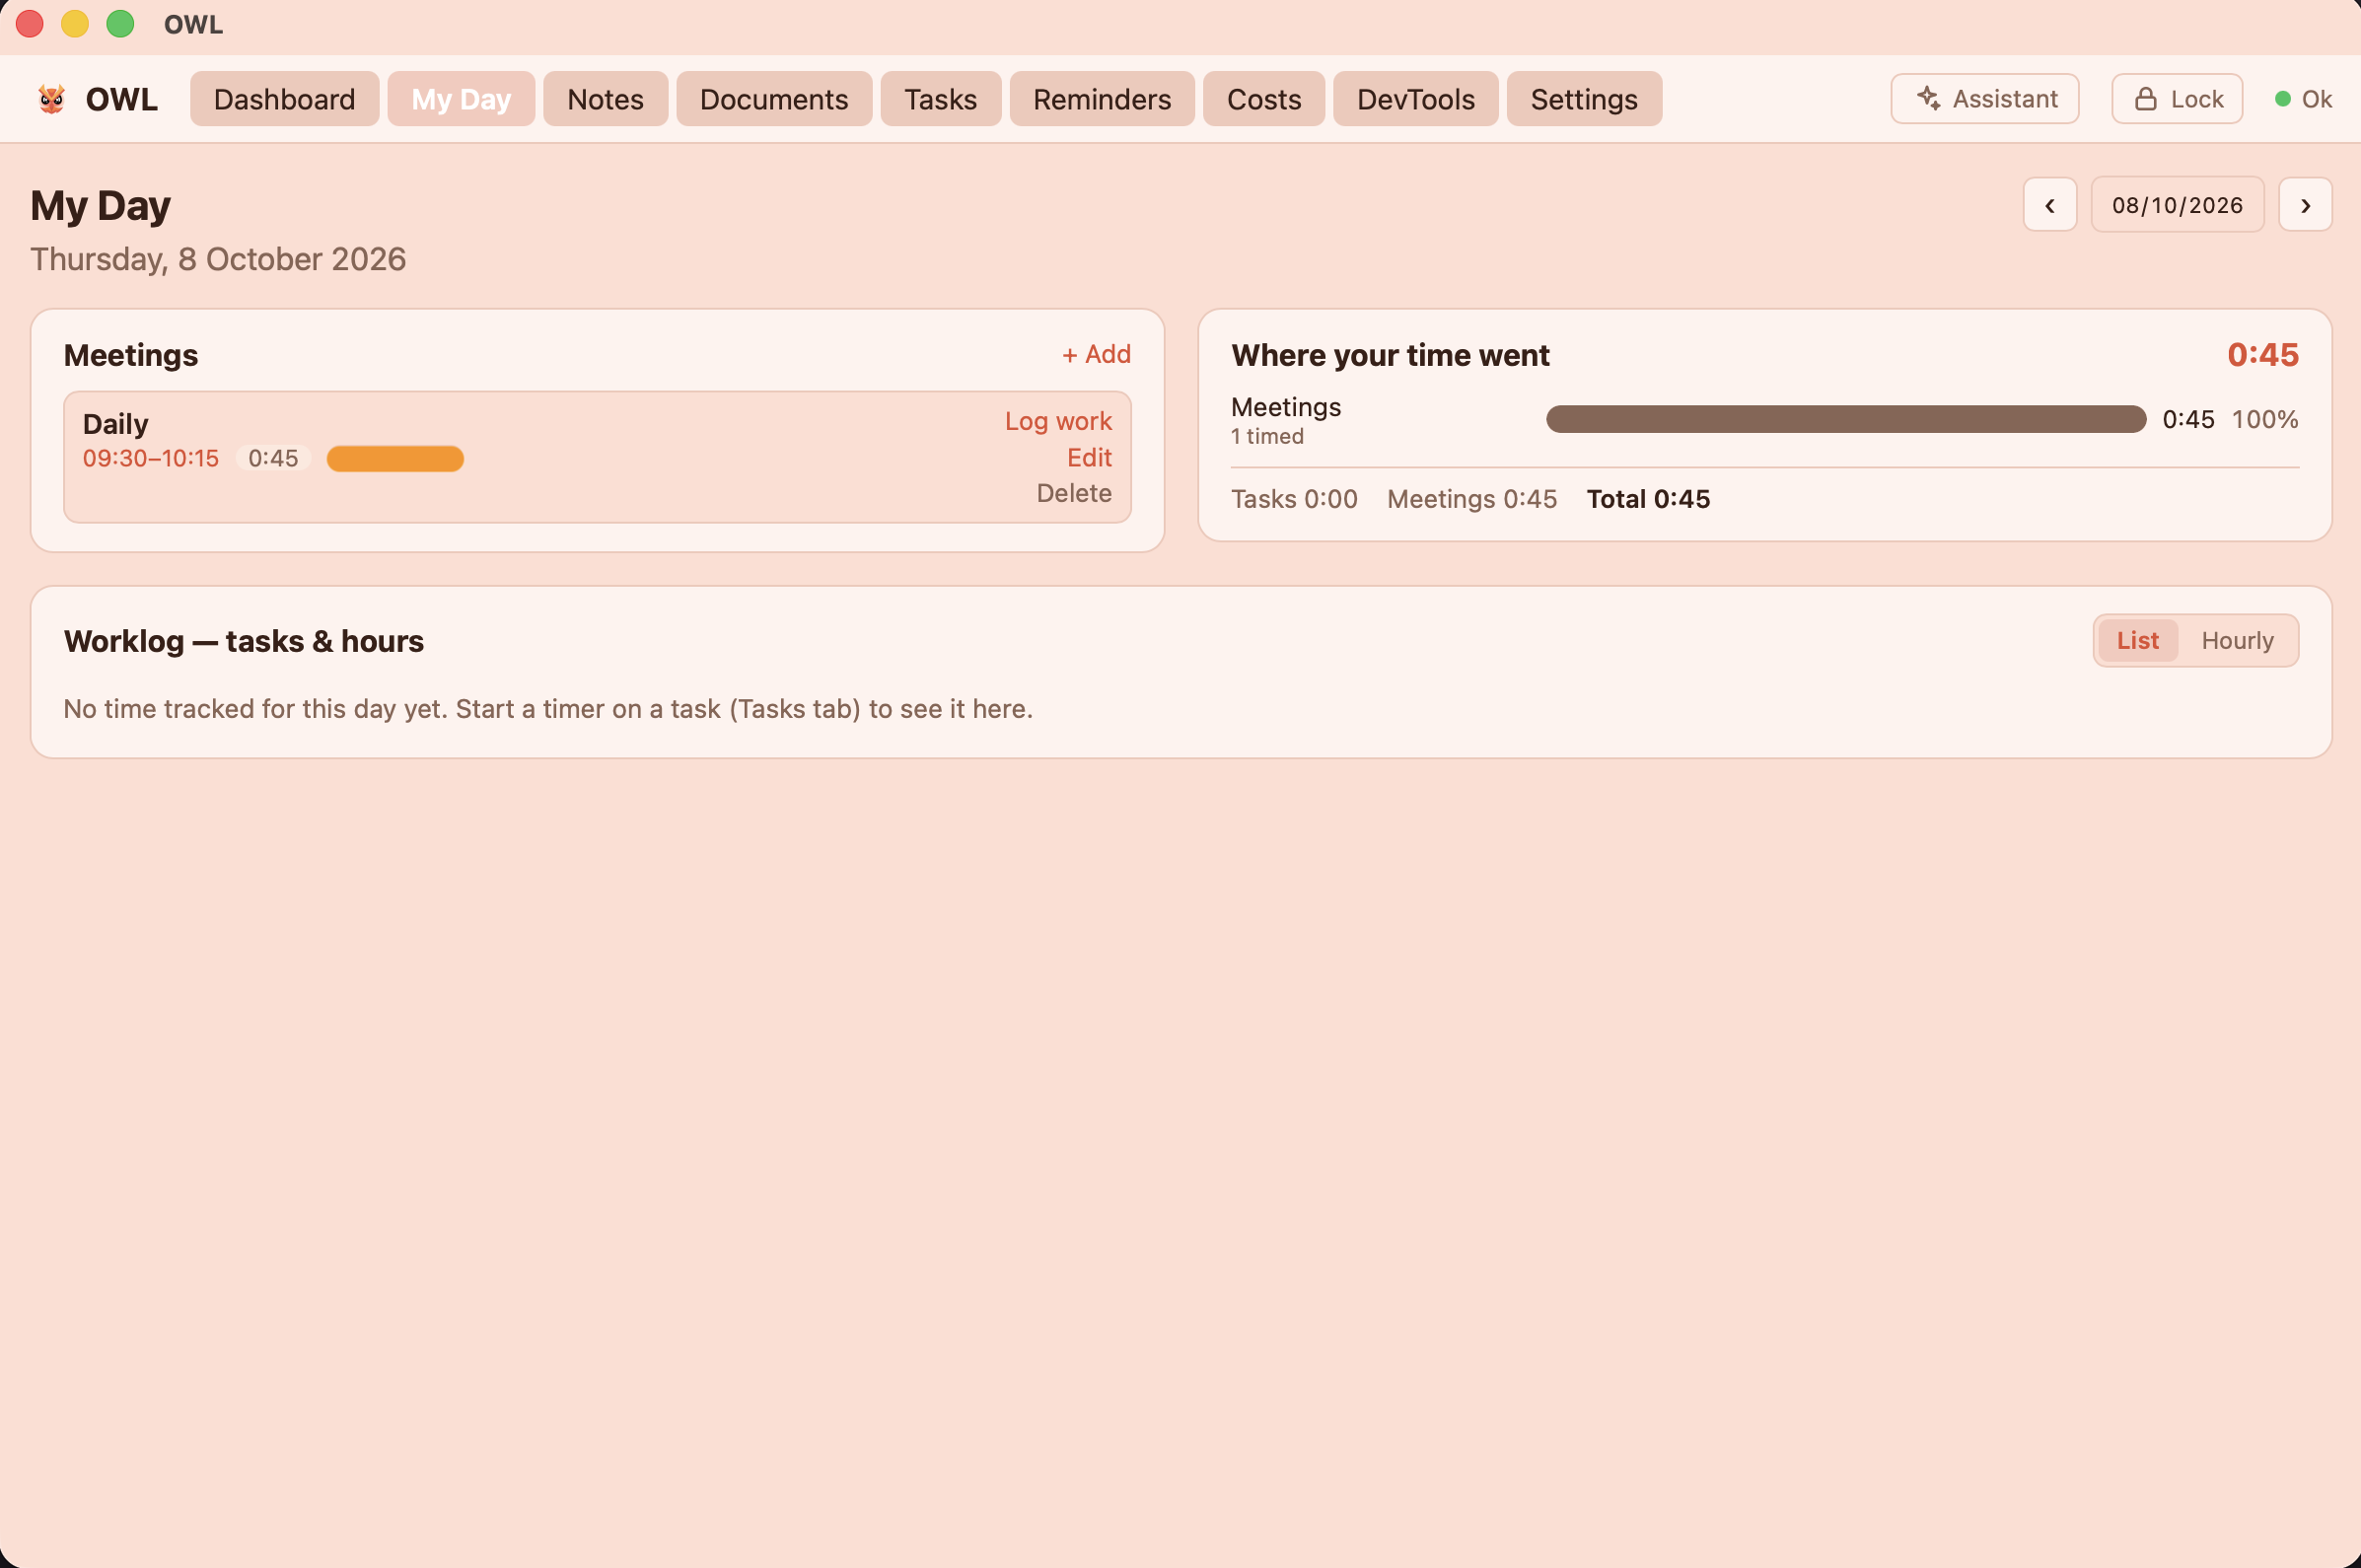Open the Reminders tab
The height and width of the screenshot is (1568, 2361).
coord(1102,99)
